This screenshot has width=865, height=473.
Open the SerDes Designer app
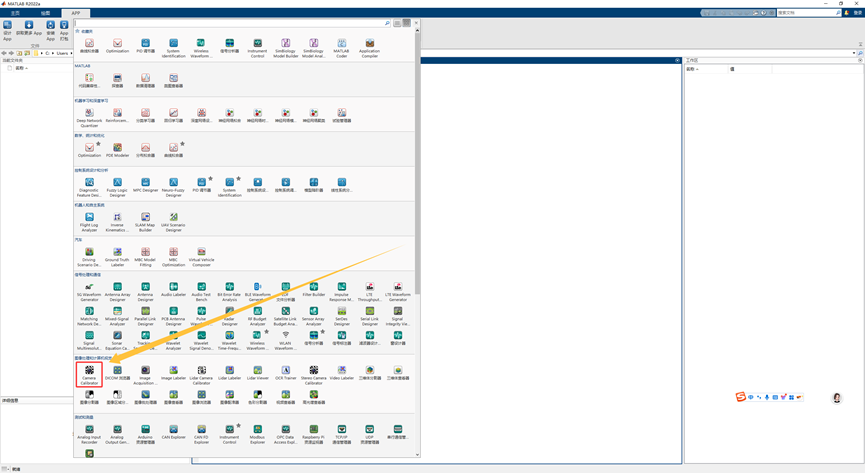point(341,315)
